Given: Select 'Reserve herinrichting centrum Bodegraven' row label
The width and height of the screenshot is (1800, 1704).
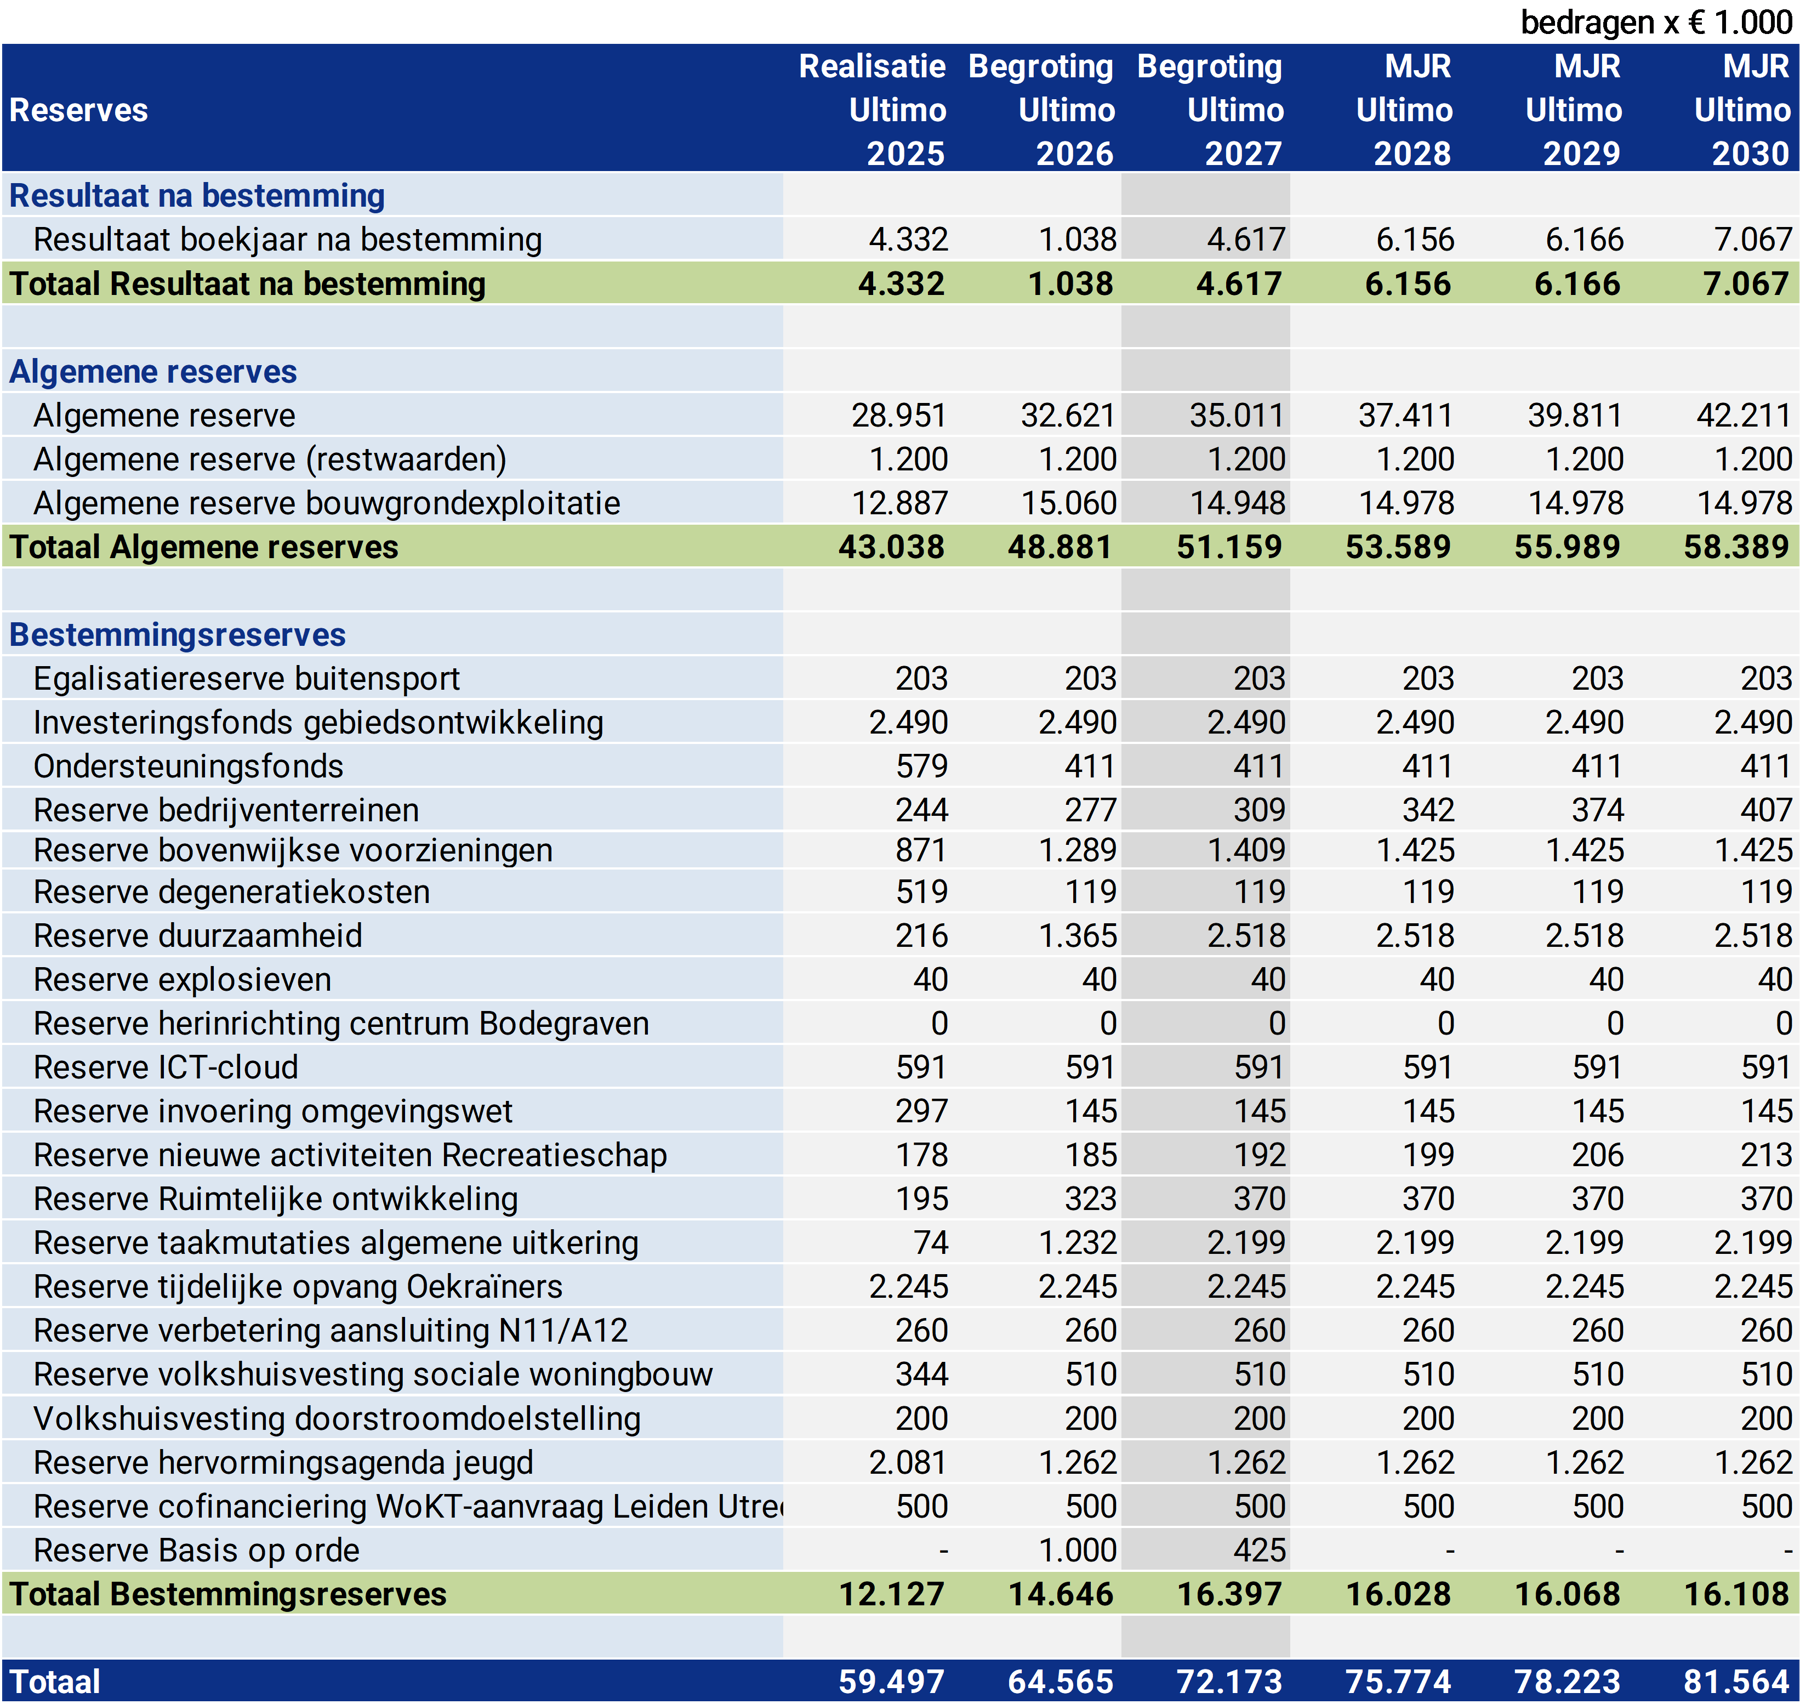Looking at the screenshot, I should [341, 1024].
